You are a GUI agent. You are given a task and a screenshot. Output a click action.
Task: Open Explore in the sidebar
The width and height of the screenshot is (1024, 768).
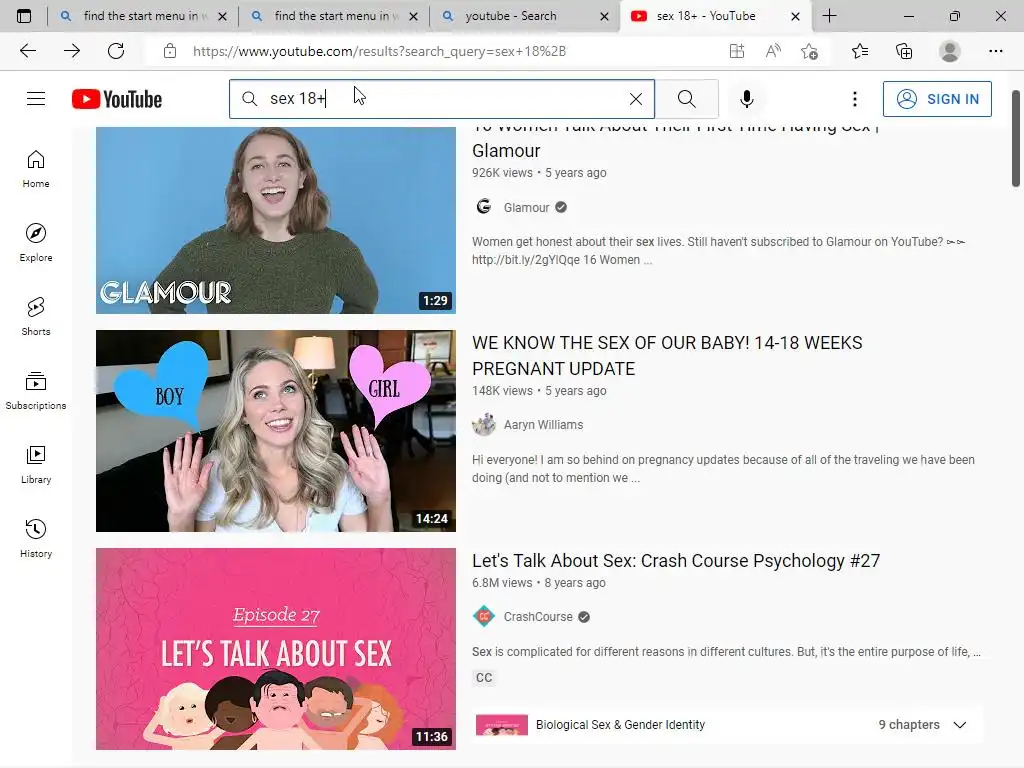click(36, 243)
